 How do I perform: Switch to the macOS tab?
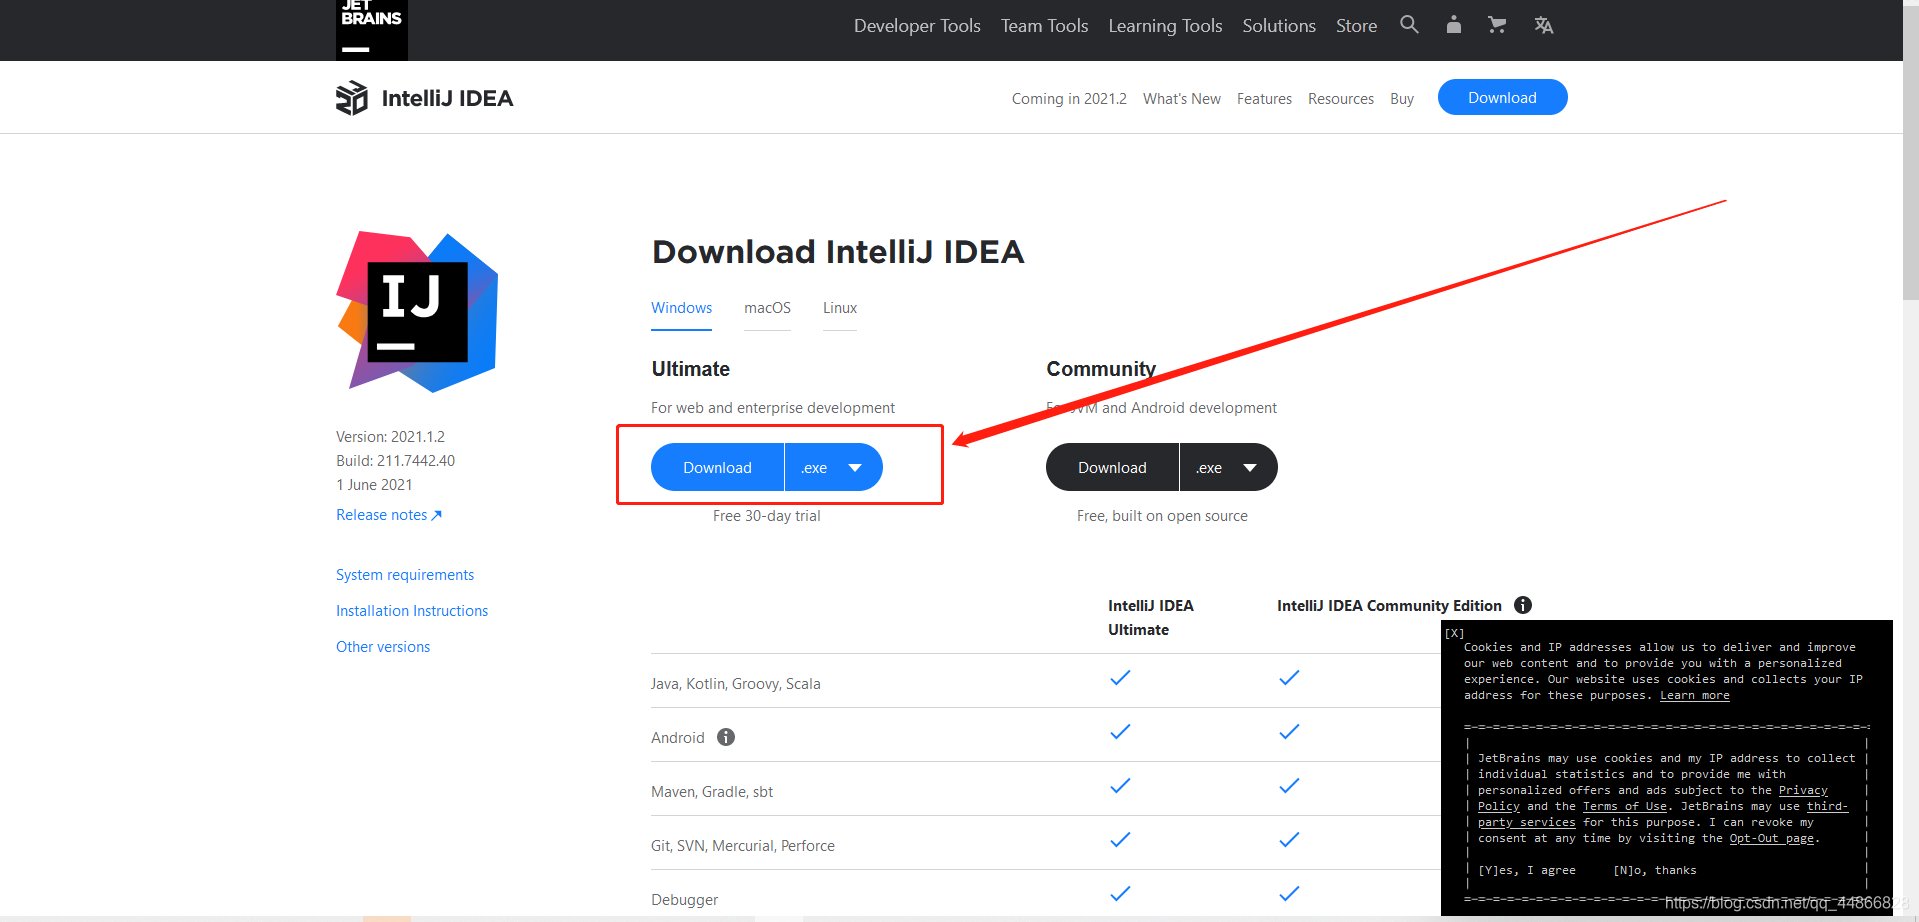coord(767,308)
